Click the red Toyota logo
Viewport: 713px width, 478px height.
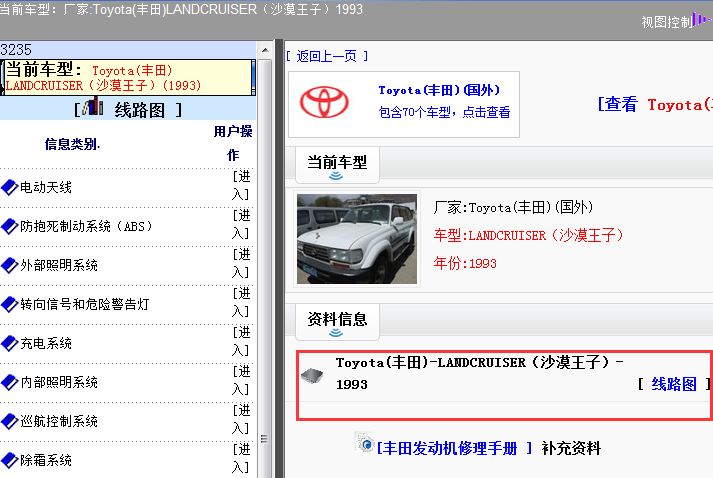pyautogui.click(x=324, y=102)
